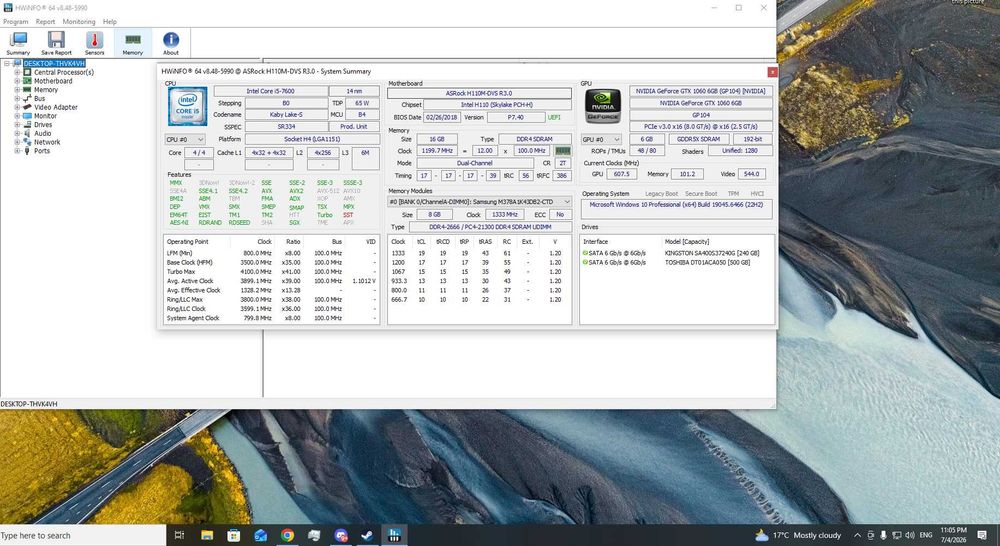
Task: Click the microphone tray icon
Action: (883, 535)
